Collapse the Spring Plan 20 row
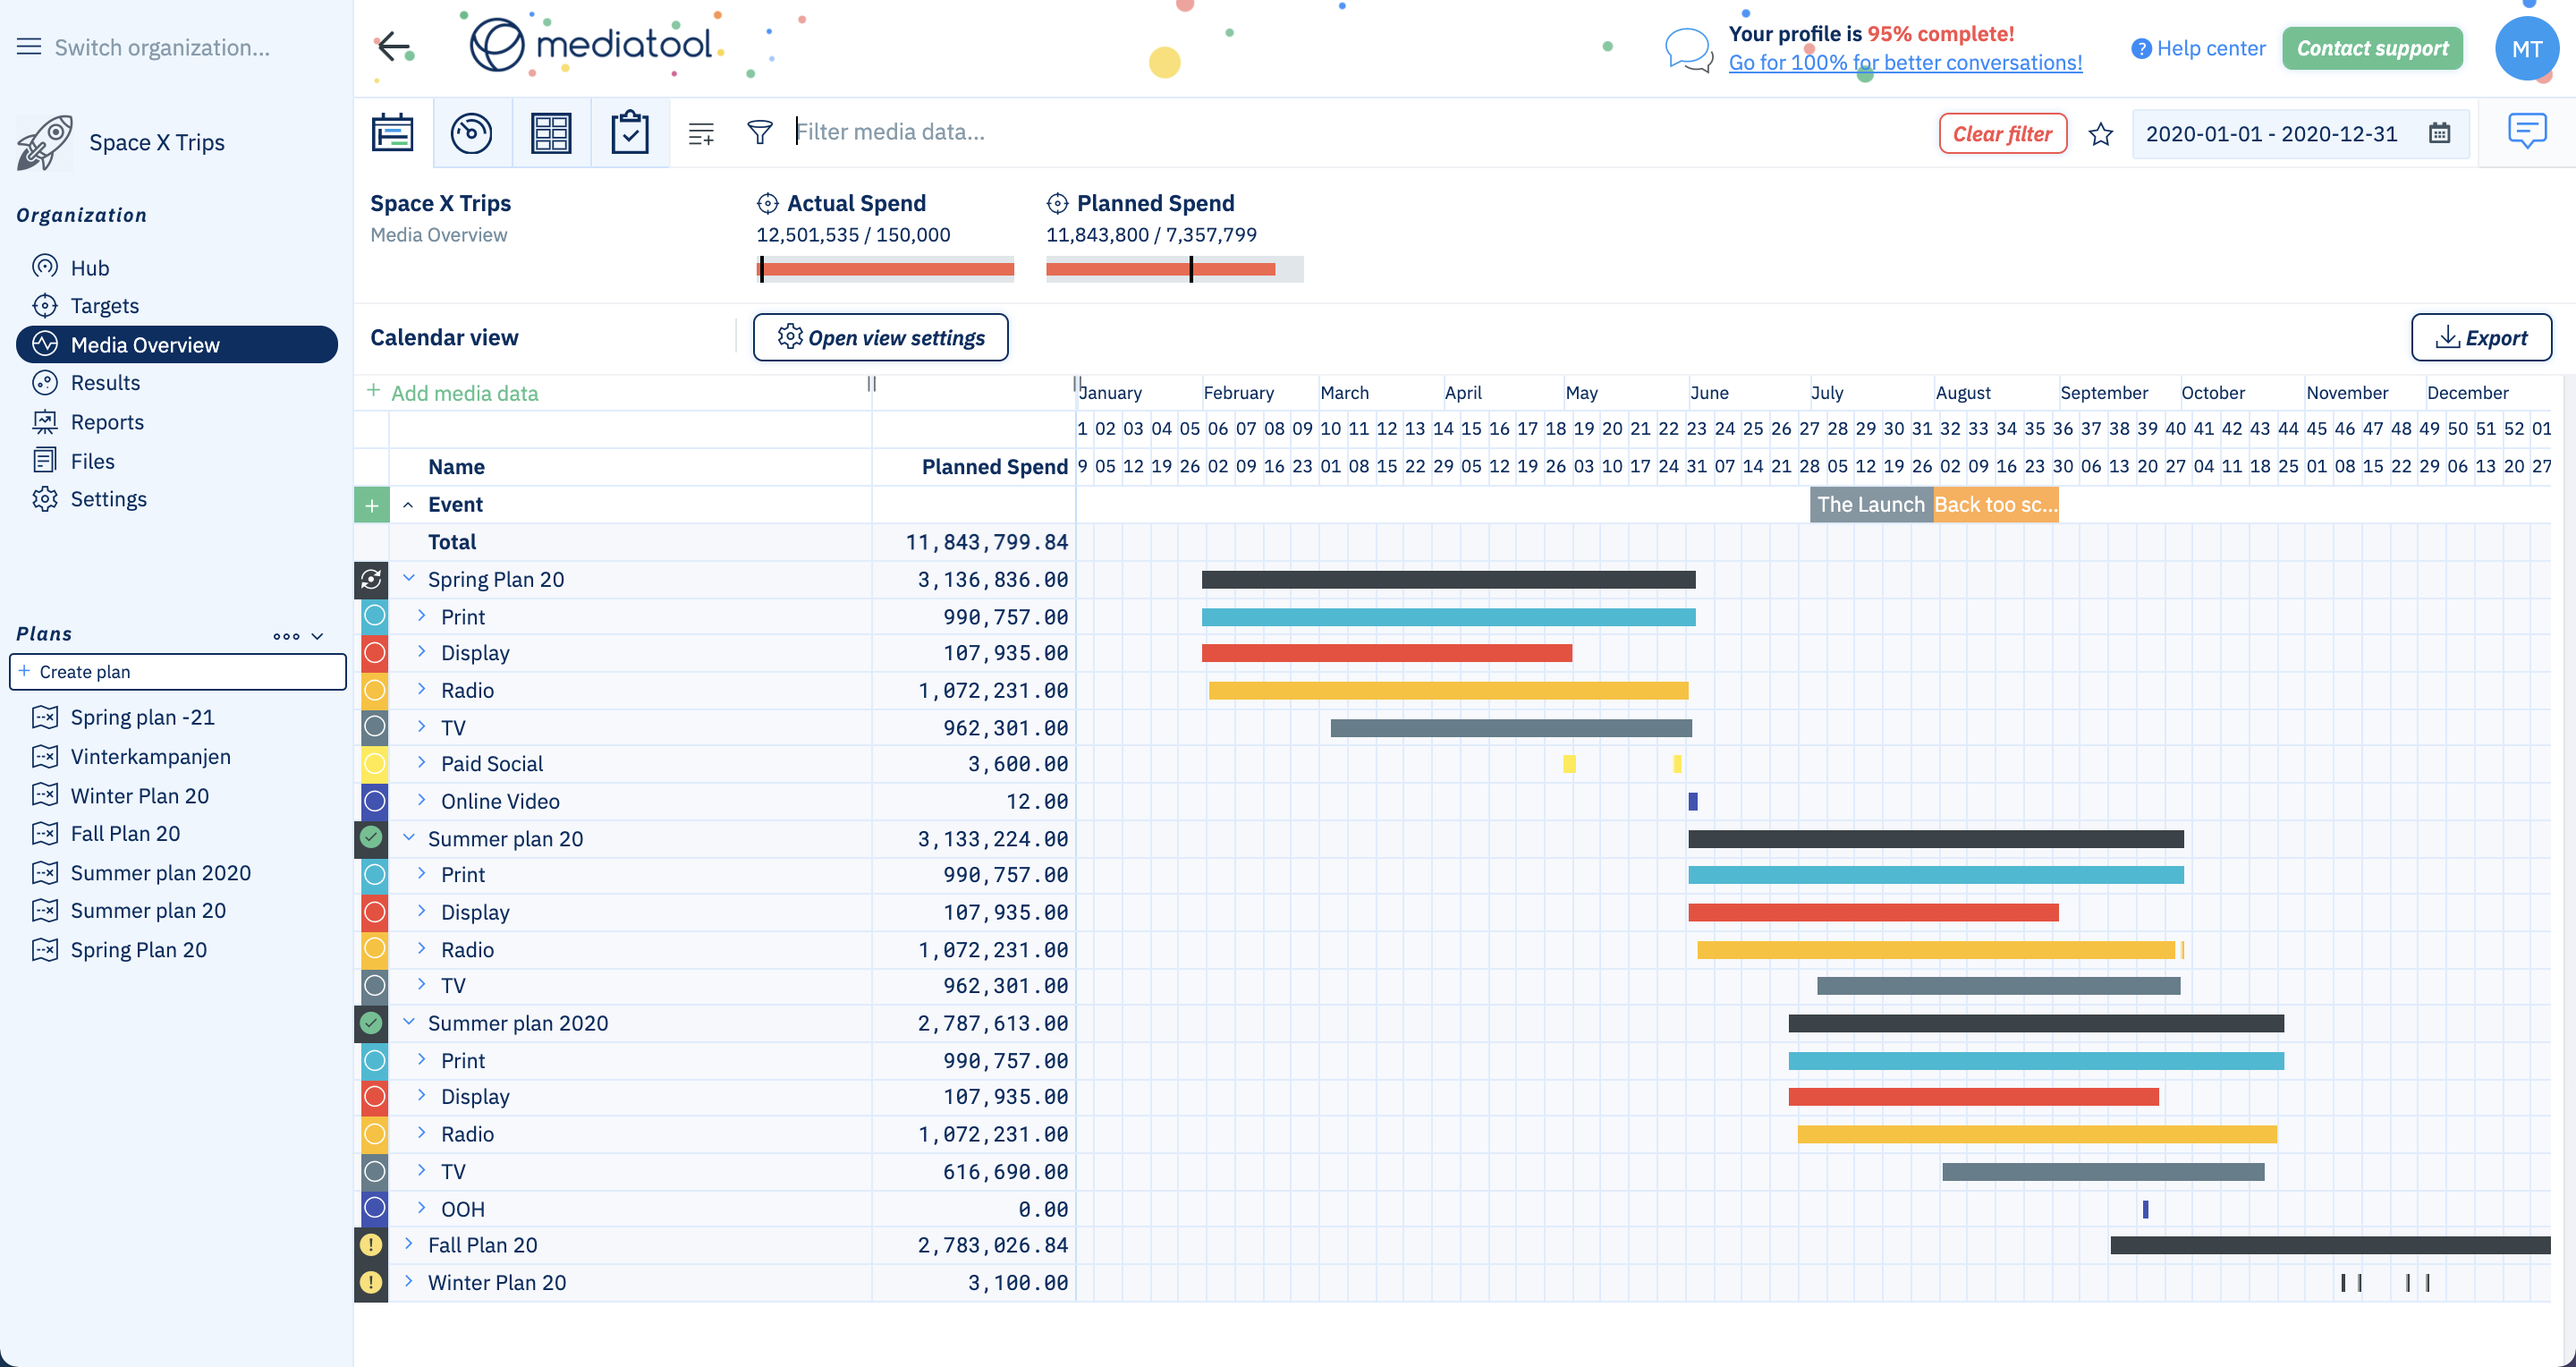This screenshot has width=2576, height=1367. coord(408,578)
